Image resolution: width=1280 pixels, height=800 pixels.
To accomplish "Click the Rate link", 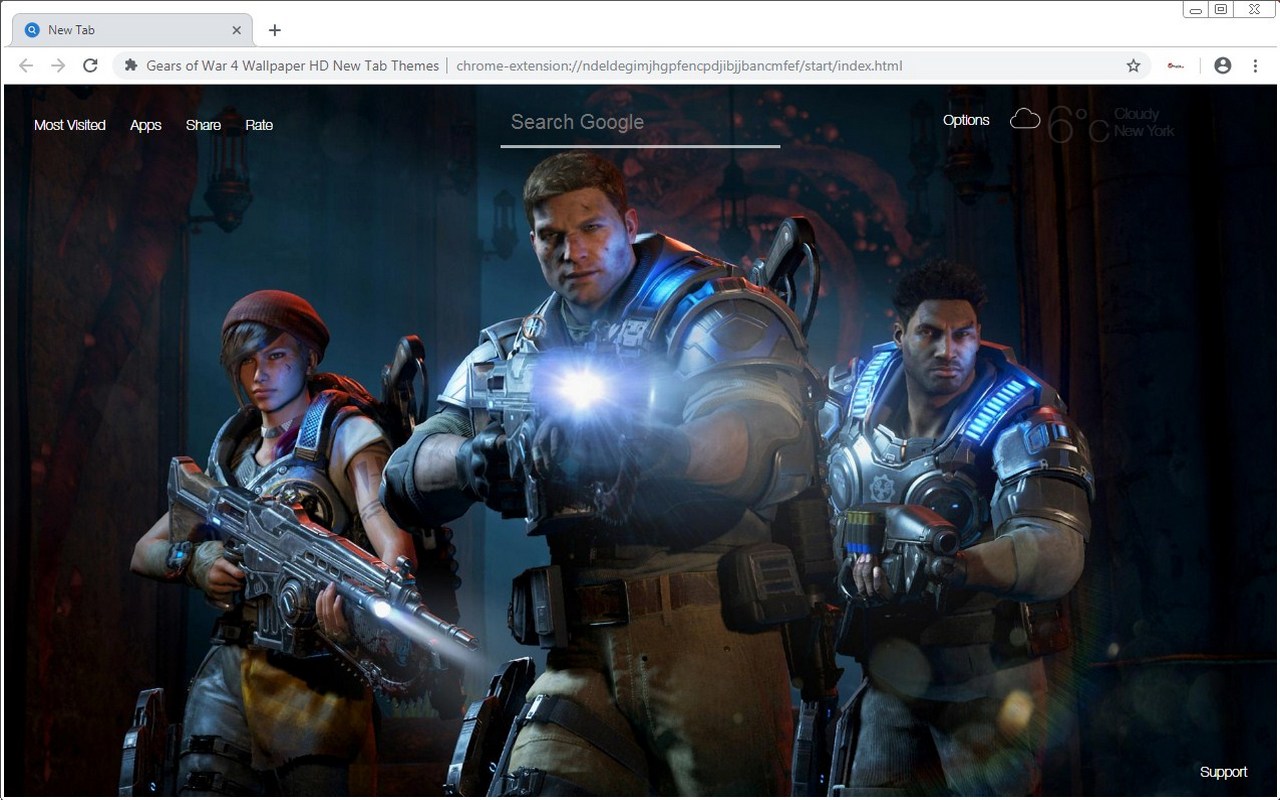I will click(259, 125).
